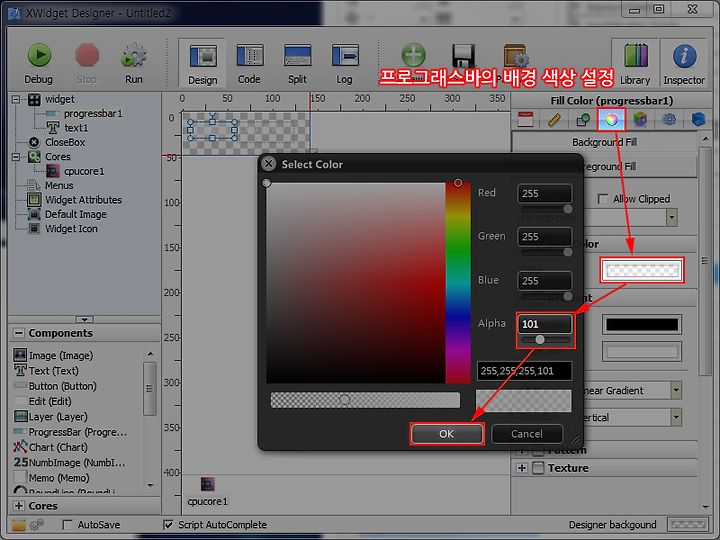This screenshot has height=540, width=720.
Task: Open the Inspector panel
Action: pyautogui.click(x=684, y=63)
